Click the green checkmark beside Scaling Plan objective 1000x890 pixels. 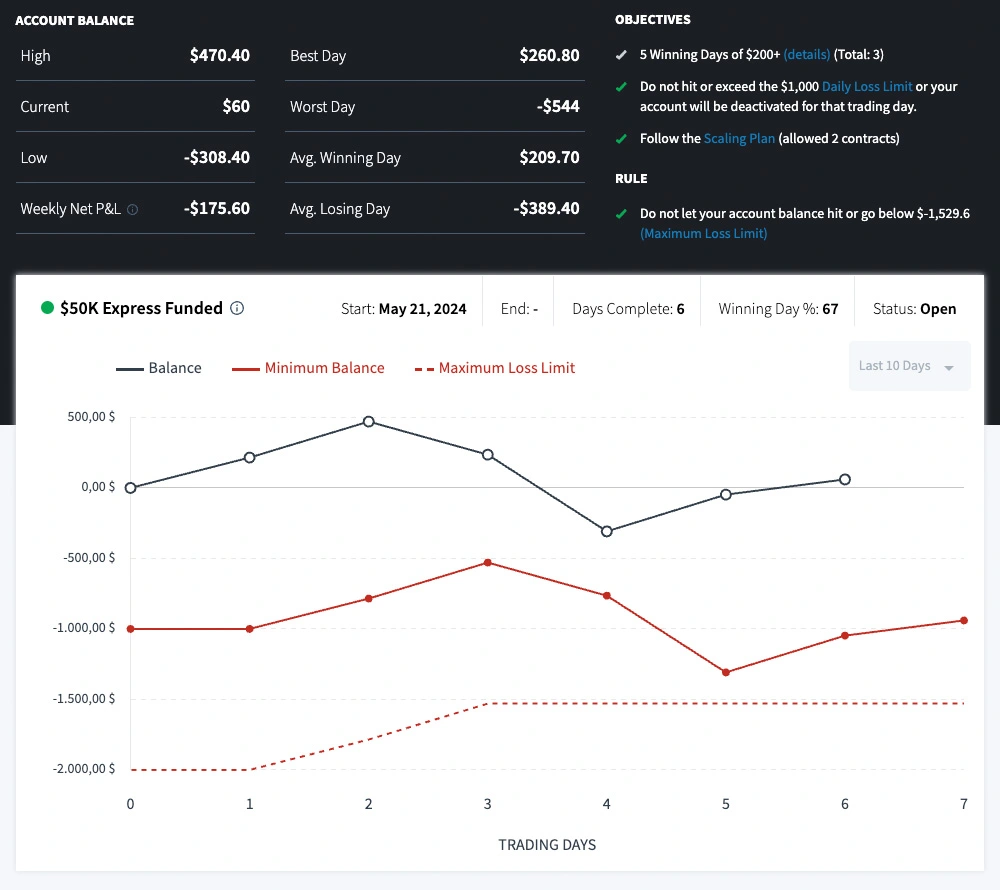click(x=621, y=139)
